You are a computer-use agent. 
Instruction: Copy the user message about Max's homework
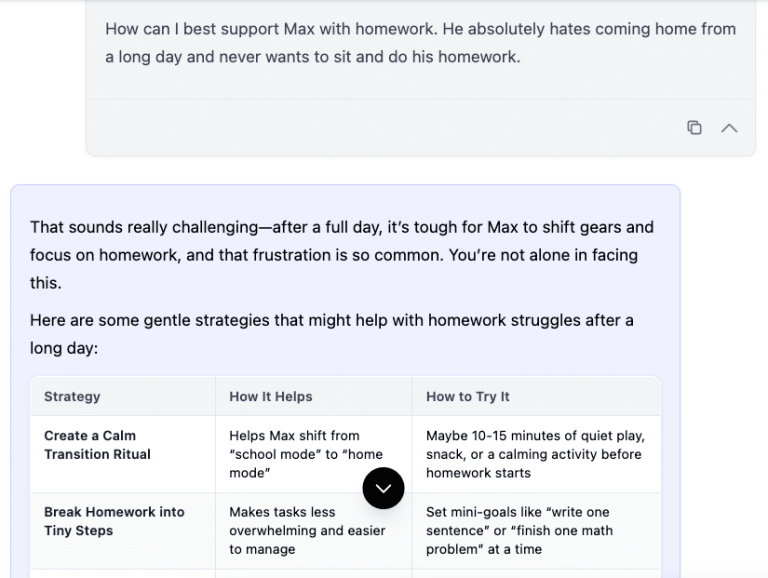(x=694, y=127)
